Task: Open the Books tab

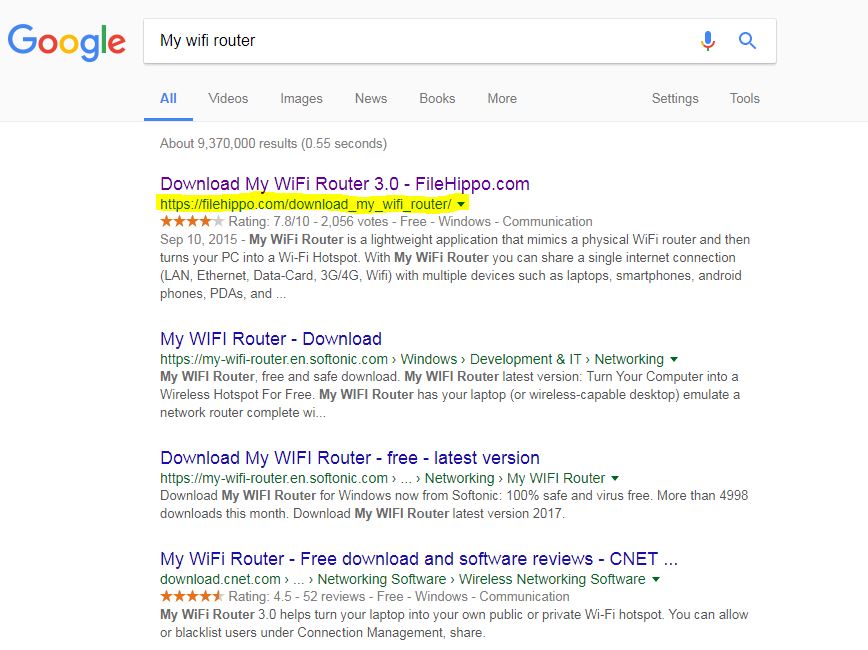Action: (437, 99)
